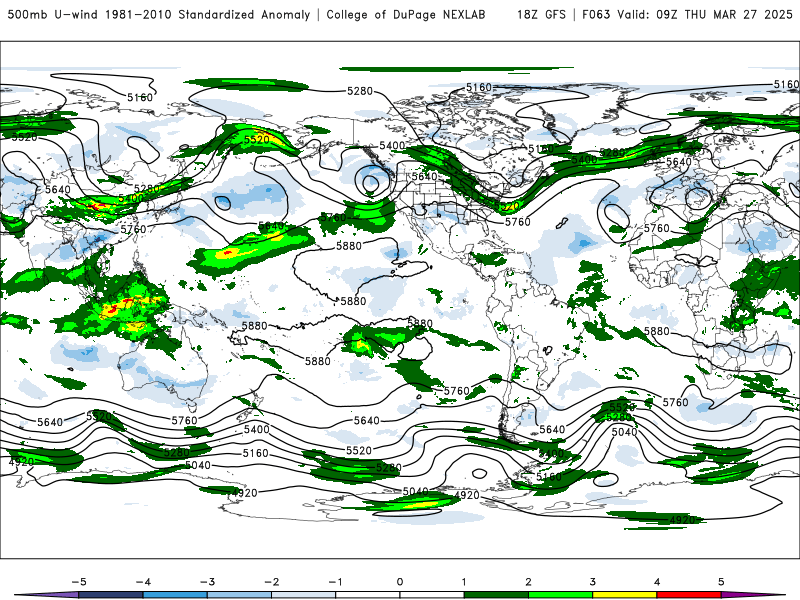Click the medium blue -4 to -3 colorbar segment
This screenshot has height=600, width=800.
click(175, 595)
